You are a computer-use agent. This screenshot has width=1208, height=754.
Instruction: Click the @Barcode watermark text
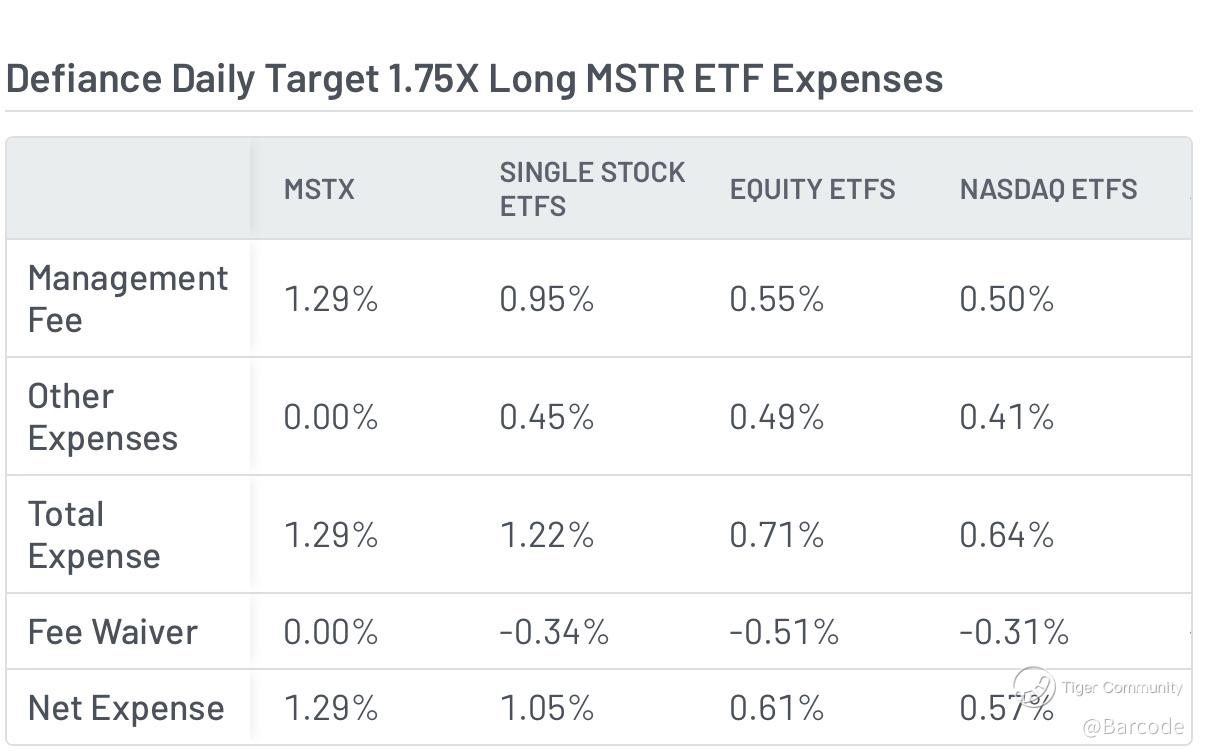point(1132,727)
